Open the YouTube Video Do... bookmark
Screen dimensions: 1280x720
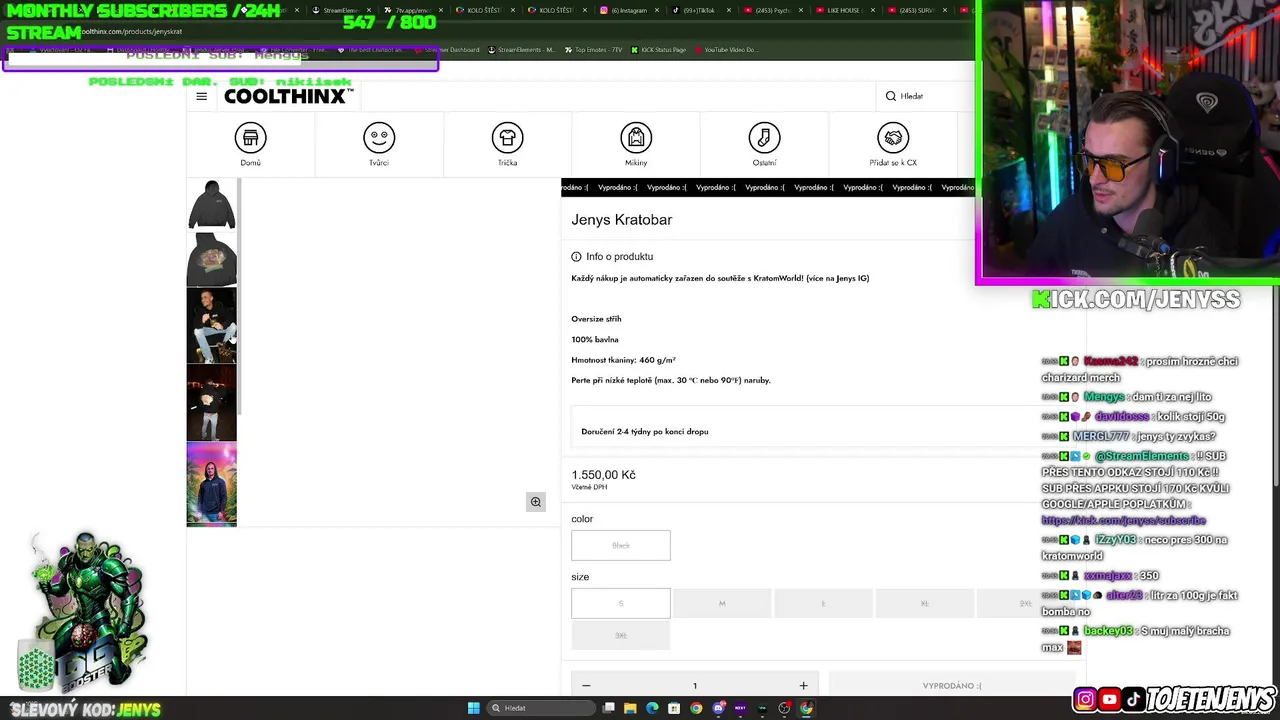click(x=727, y=49)
